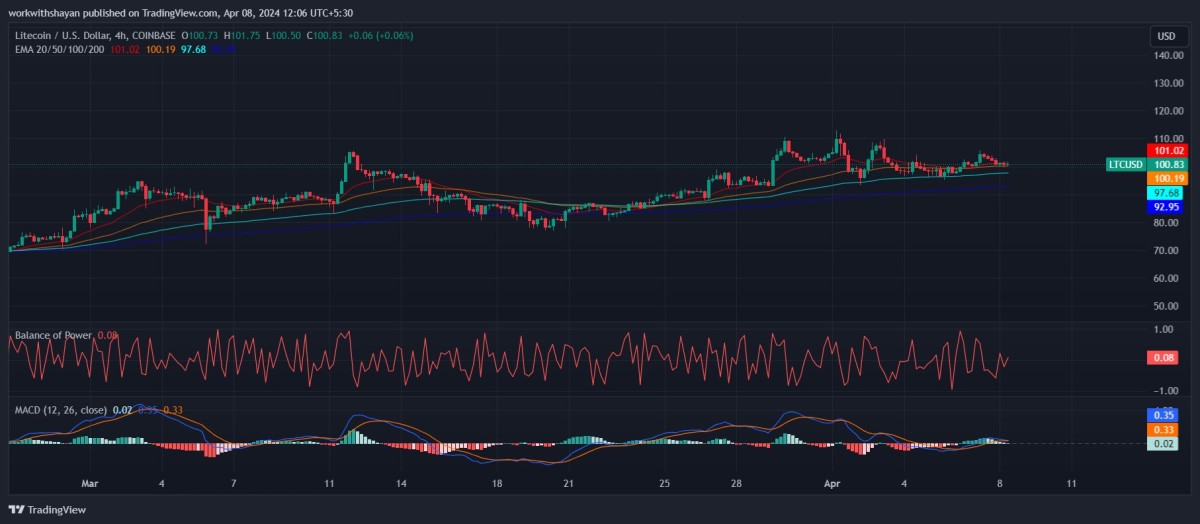
Task: Click the MACD (12, 26, close) legend
Action: [x=60, y=410]
